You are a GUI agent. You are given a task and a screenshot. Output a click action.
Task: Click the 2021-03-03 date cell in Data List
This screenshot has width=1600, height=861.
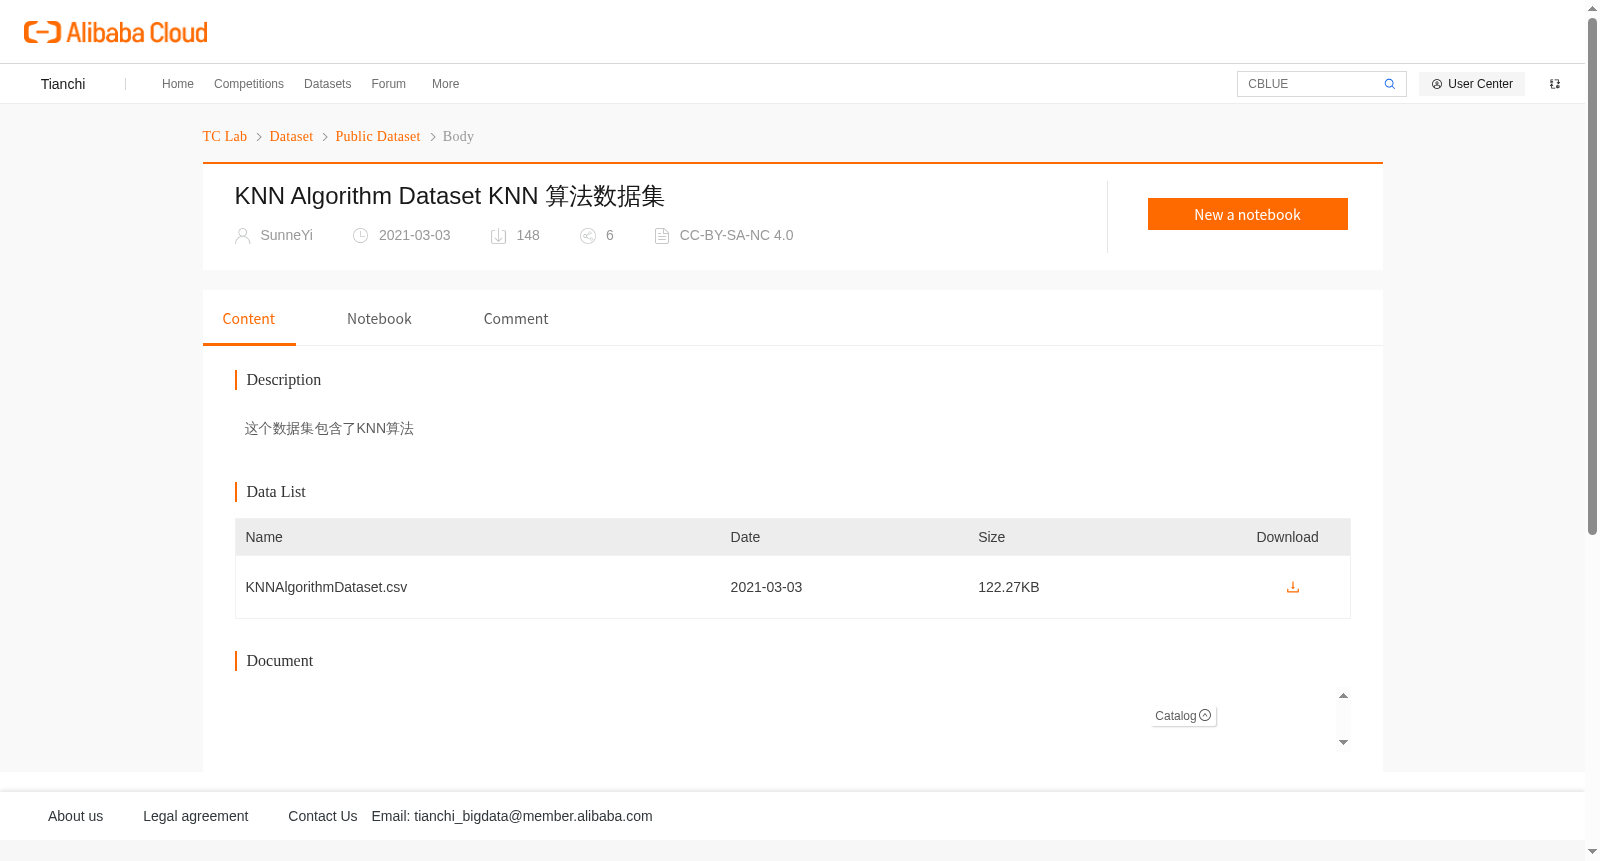pyautogui.click(x=767, y=587)
